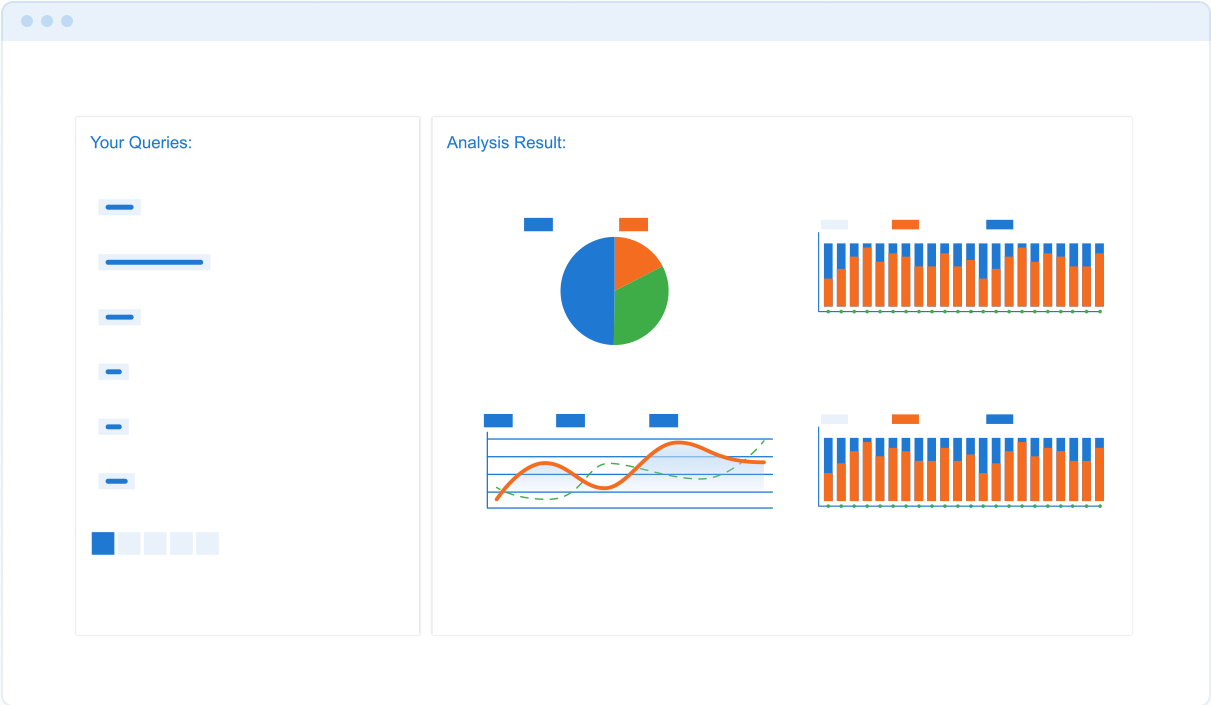Click the active blue pagination square
1211x705 pixels.
pyautogui.click(x=103, y=543)
